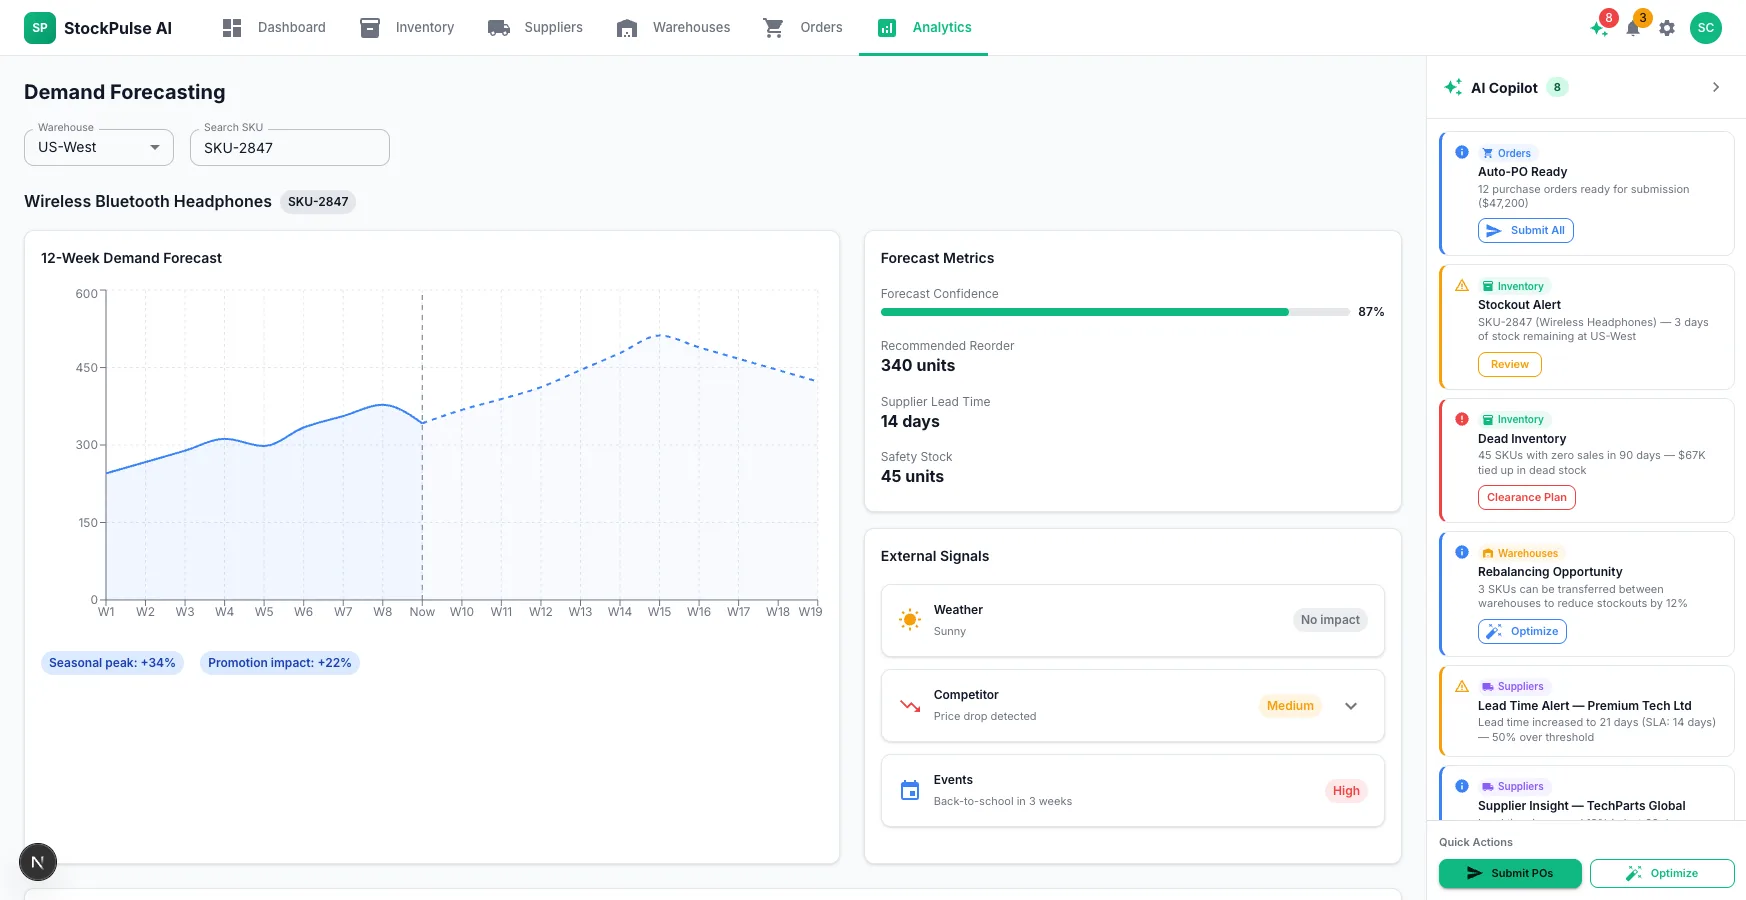Click the Search SKU input field
The image size is (1746, 900).
click(x=290, y=147)
